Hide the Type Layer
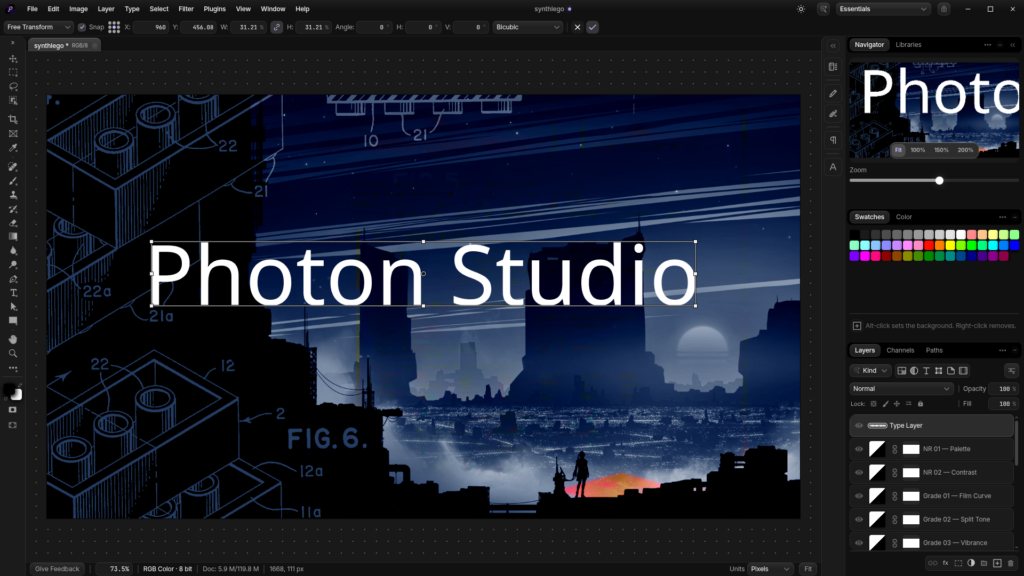Viewport: 1024px width, 576px height. click(x=859, y=426)
